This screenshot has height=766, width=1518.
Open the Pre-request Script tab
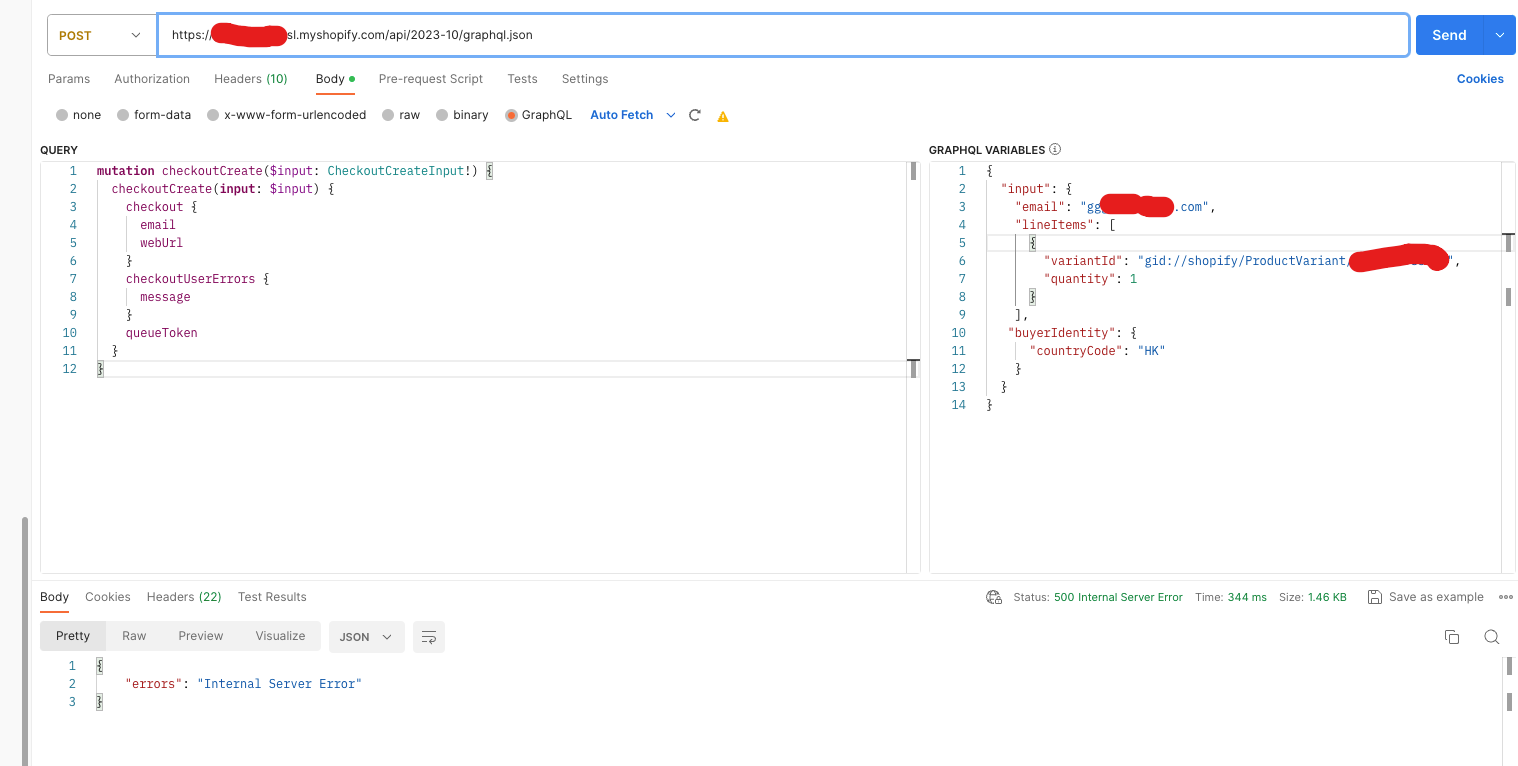pos(430,79)
